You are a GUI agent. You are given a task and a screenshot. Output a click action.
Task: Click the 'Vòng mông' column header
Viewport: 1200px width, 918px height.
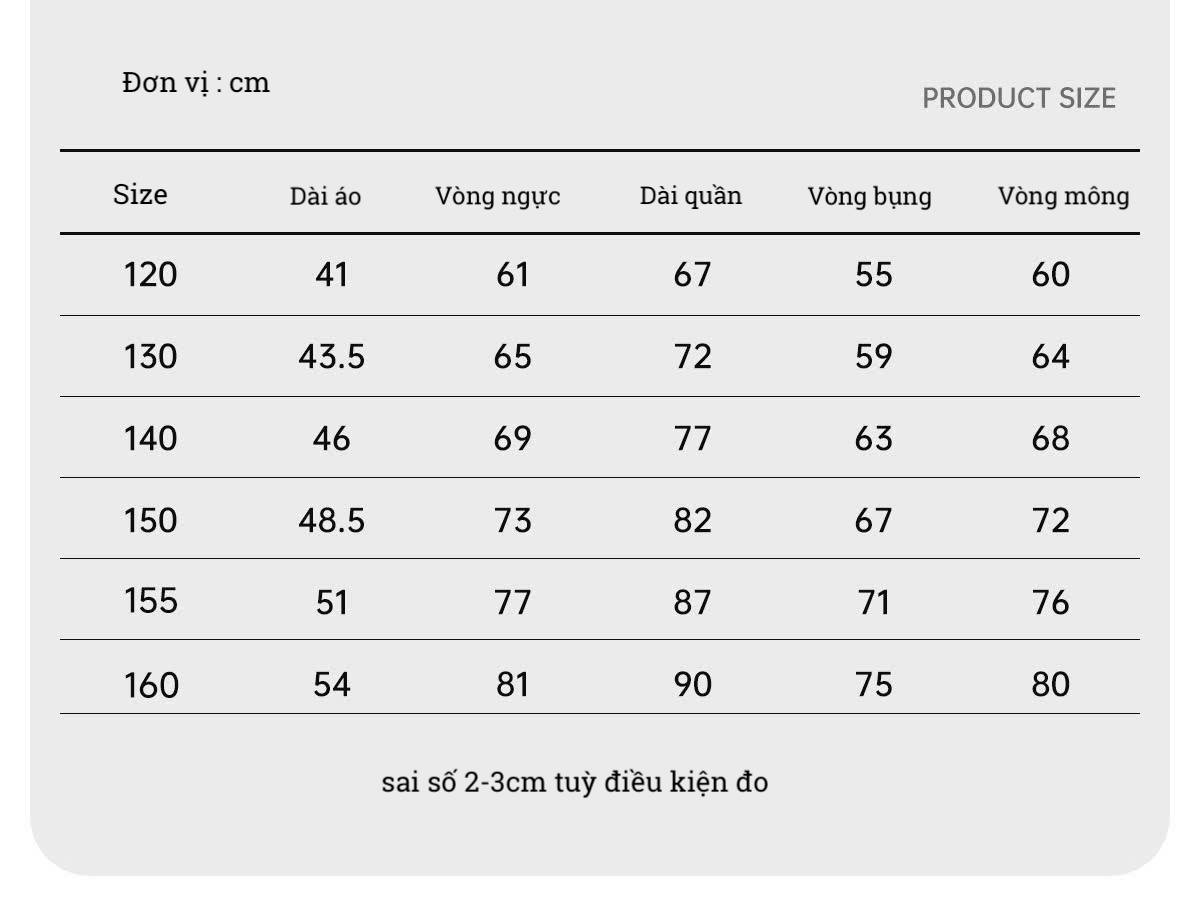pyautogui.click(x=1063, y=197)
